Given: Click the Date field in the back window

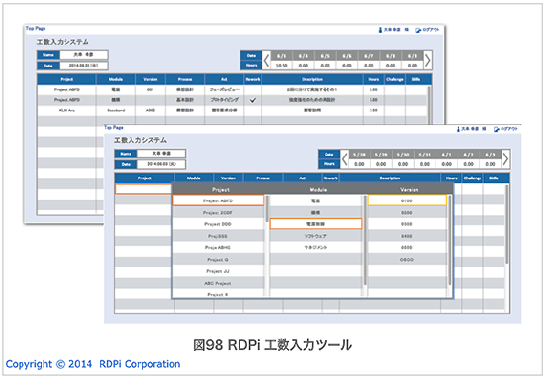Looking at the screenshot, I should pos(83,65).
